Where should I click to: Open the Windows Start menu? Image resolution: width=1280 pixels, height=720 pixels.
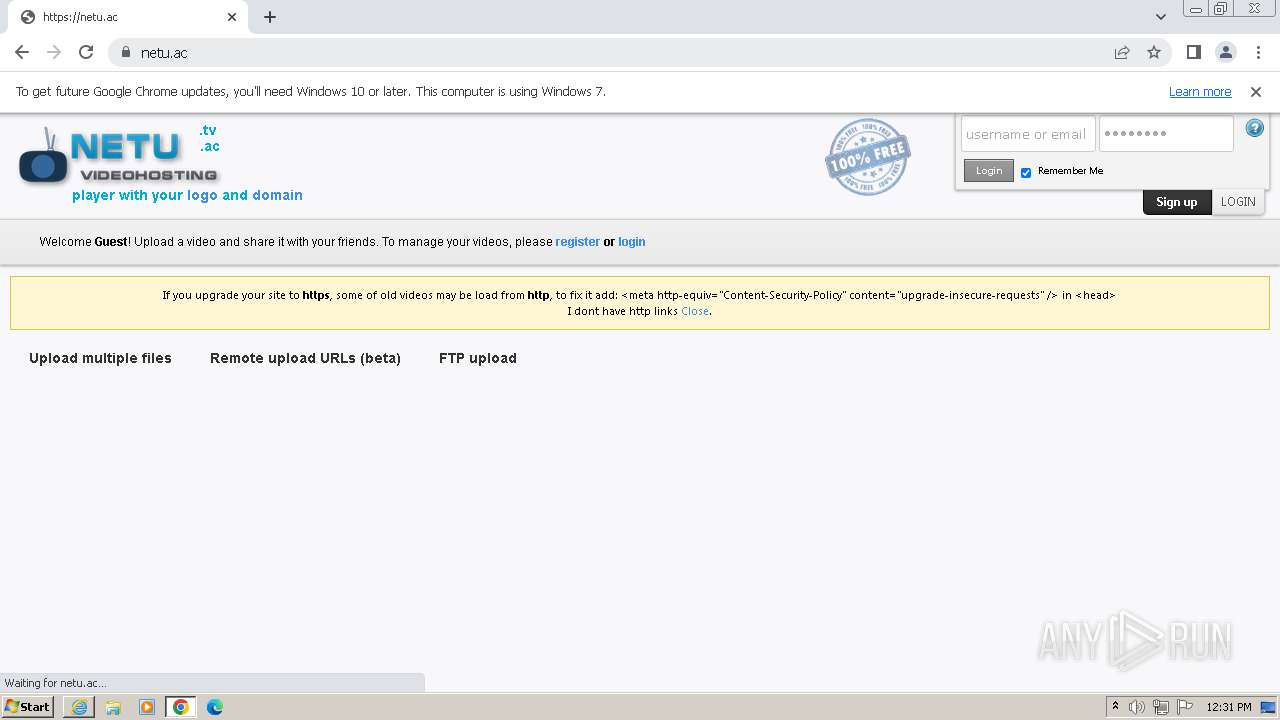tap(28, 707)
